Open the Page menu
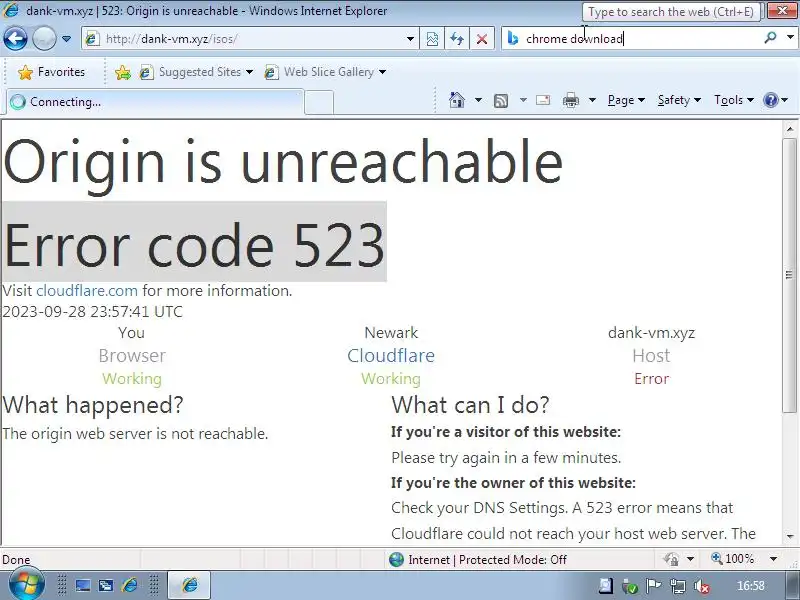800x600 pixels. point(626,100)
